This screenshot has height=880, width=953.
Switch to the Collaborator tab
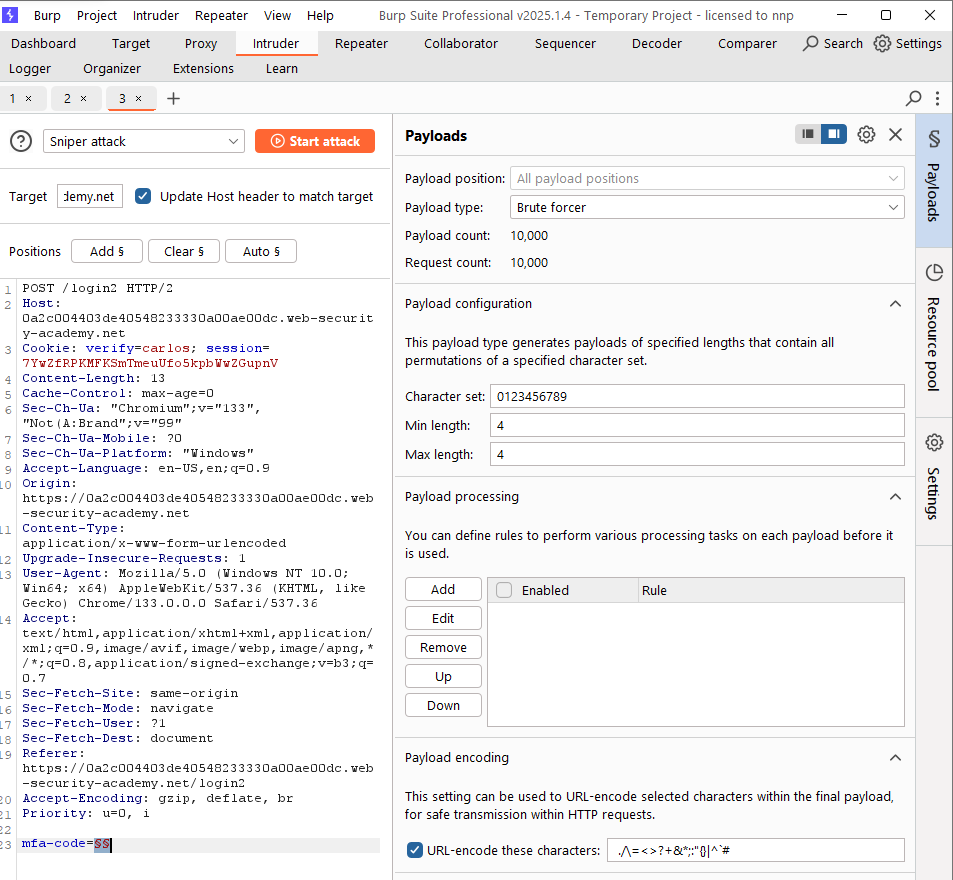(x=461, y=44)
